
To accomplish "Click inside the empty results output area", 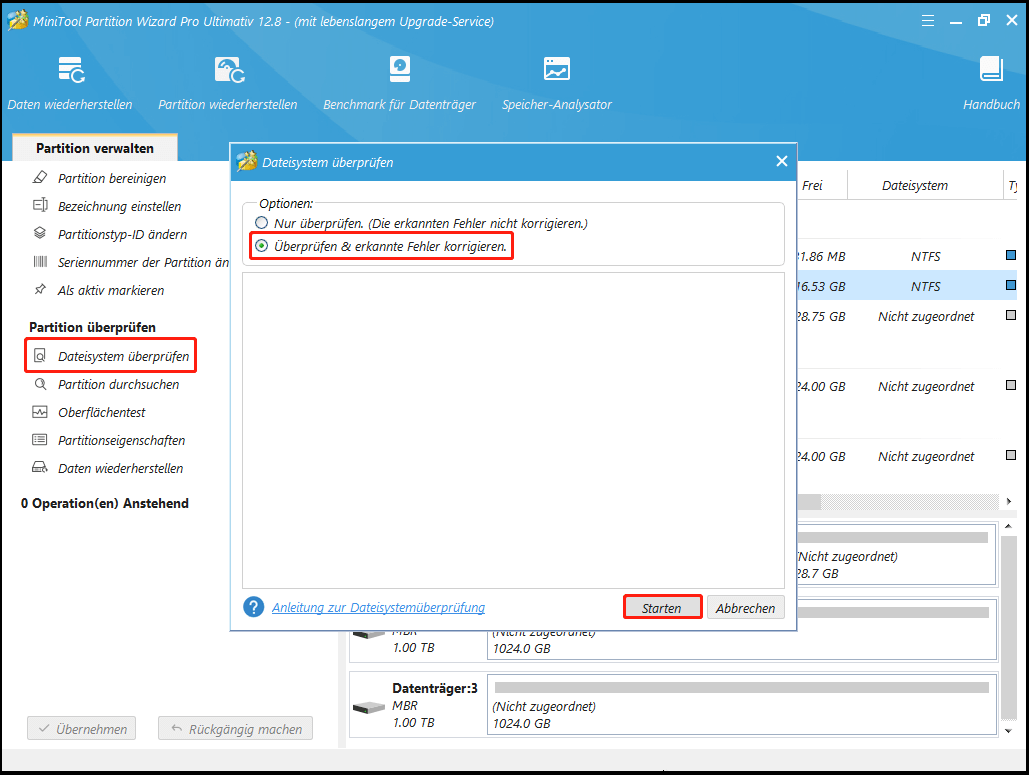I will [513, 430].
